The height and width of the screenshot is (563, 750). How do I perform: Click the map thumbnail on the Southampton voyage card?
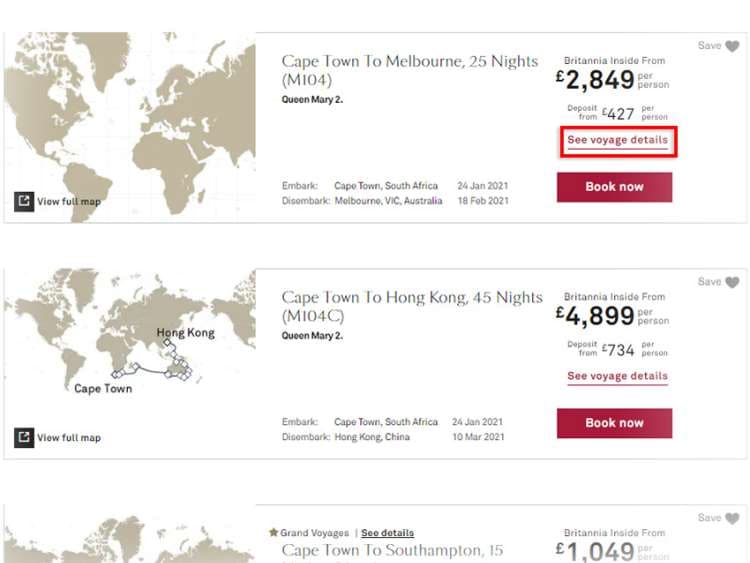130,540
